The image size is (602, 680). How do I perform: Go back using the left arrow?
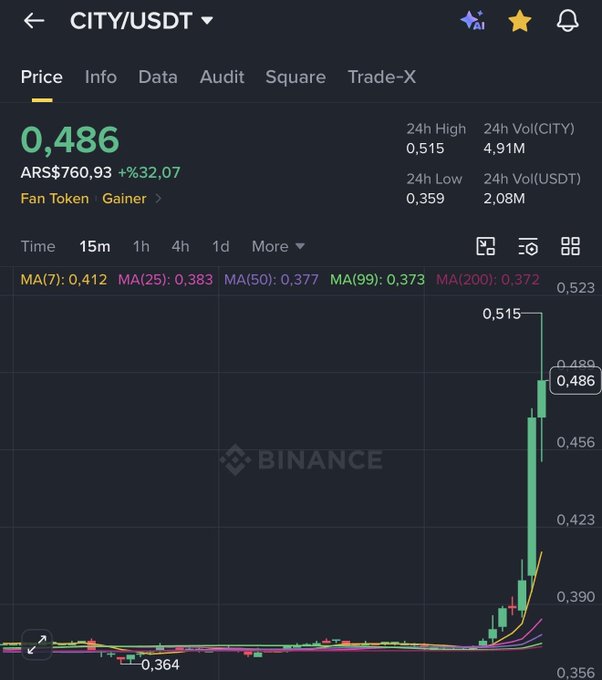pos(34,20)
